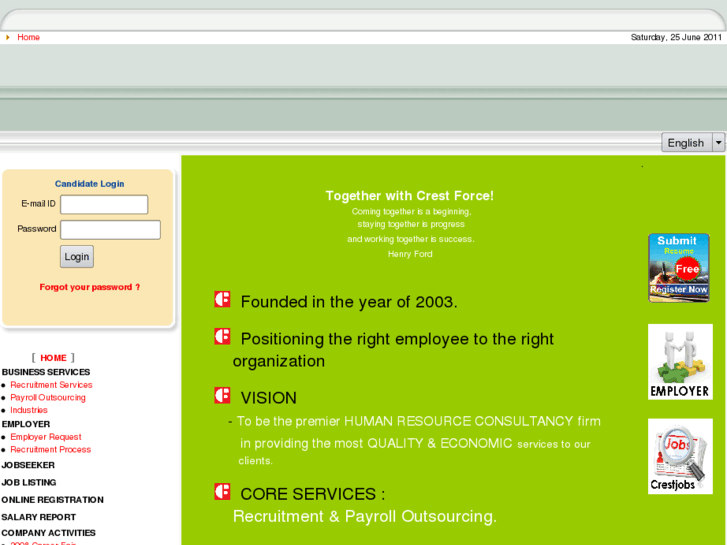Click Recruitment & Payroll Outsourcing text
The width and height of the screenshot is (727, 545).
point(364,516)
